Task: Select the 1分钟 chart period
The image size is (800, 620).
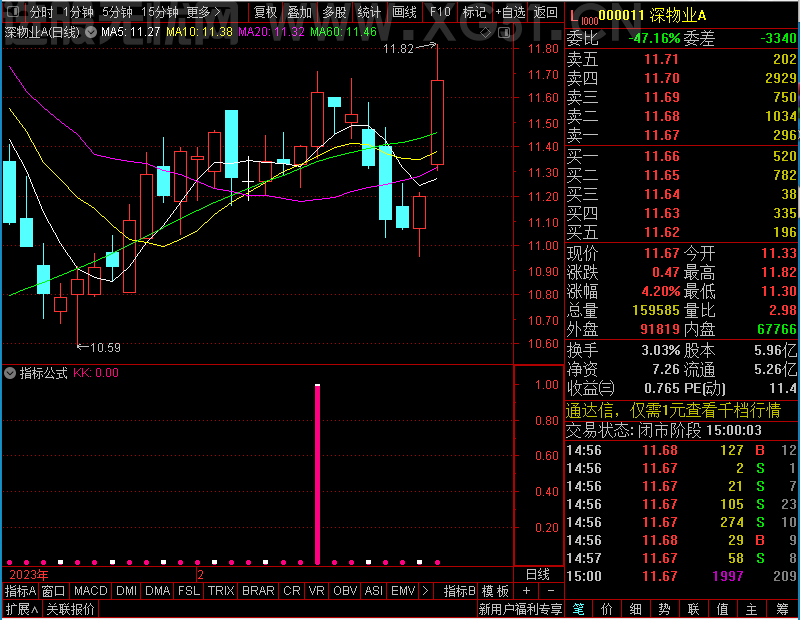Action: (x=78, y=12)
